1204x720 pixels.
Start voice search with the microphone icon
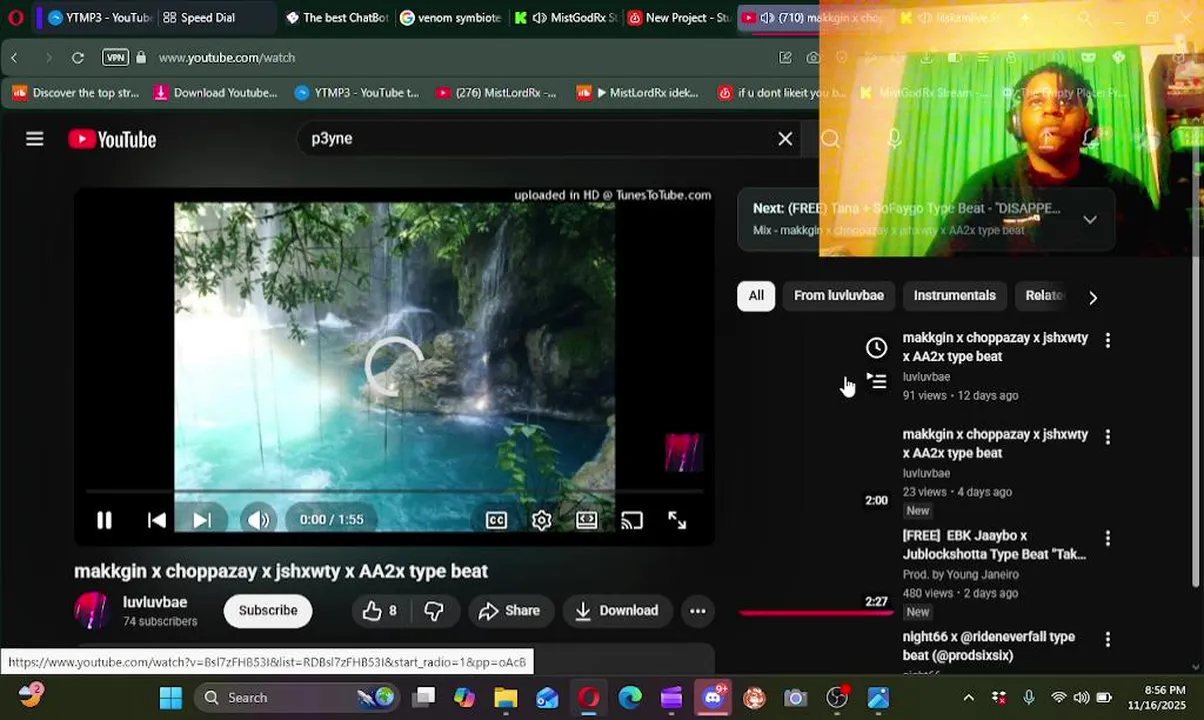(894, 139)
